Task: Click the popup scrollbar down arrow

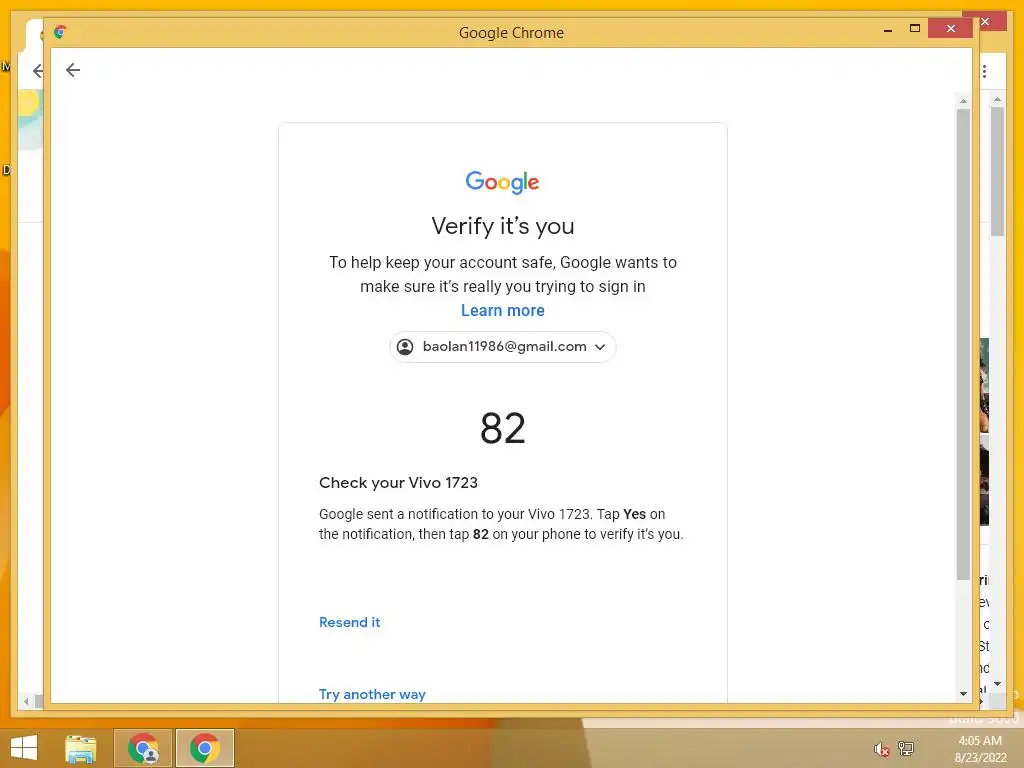Action: (963, 694)
